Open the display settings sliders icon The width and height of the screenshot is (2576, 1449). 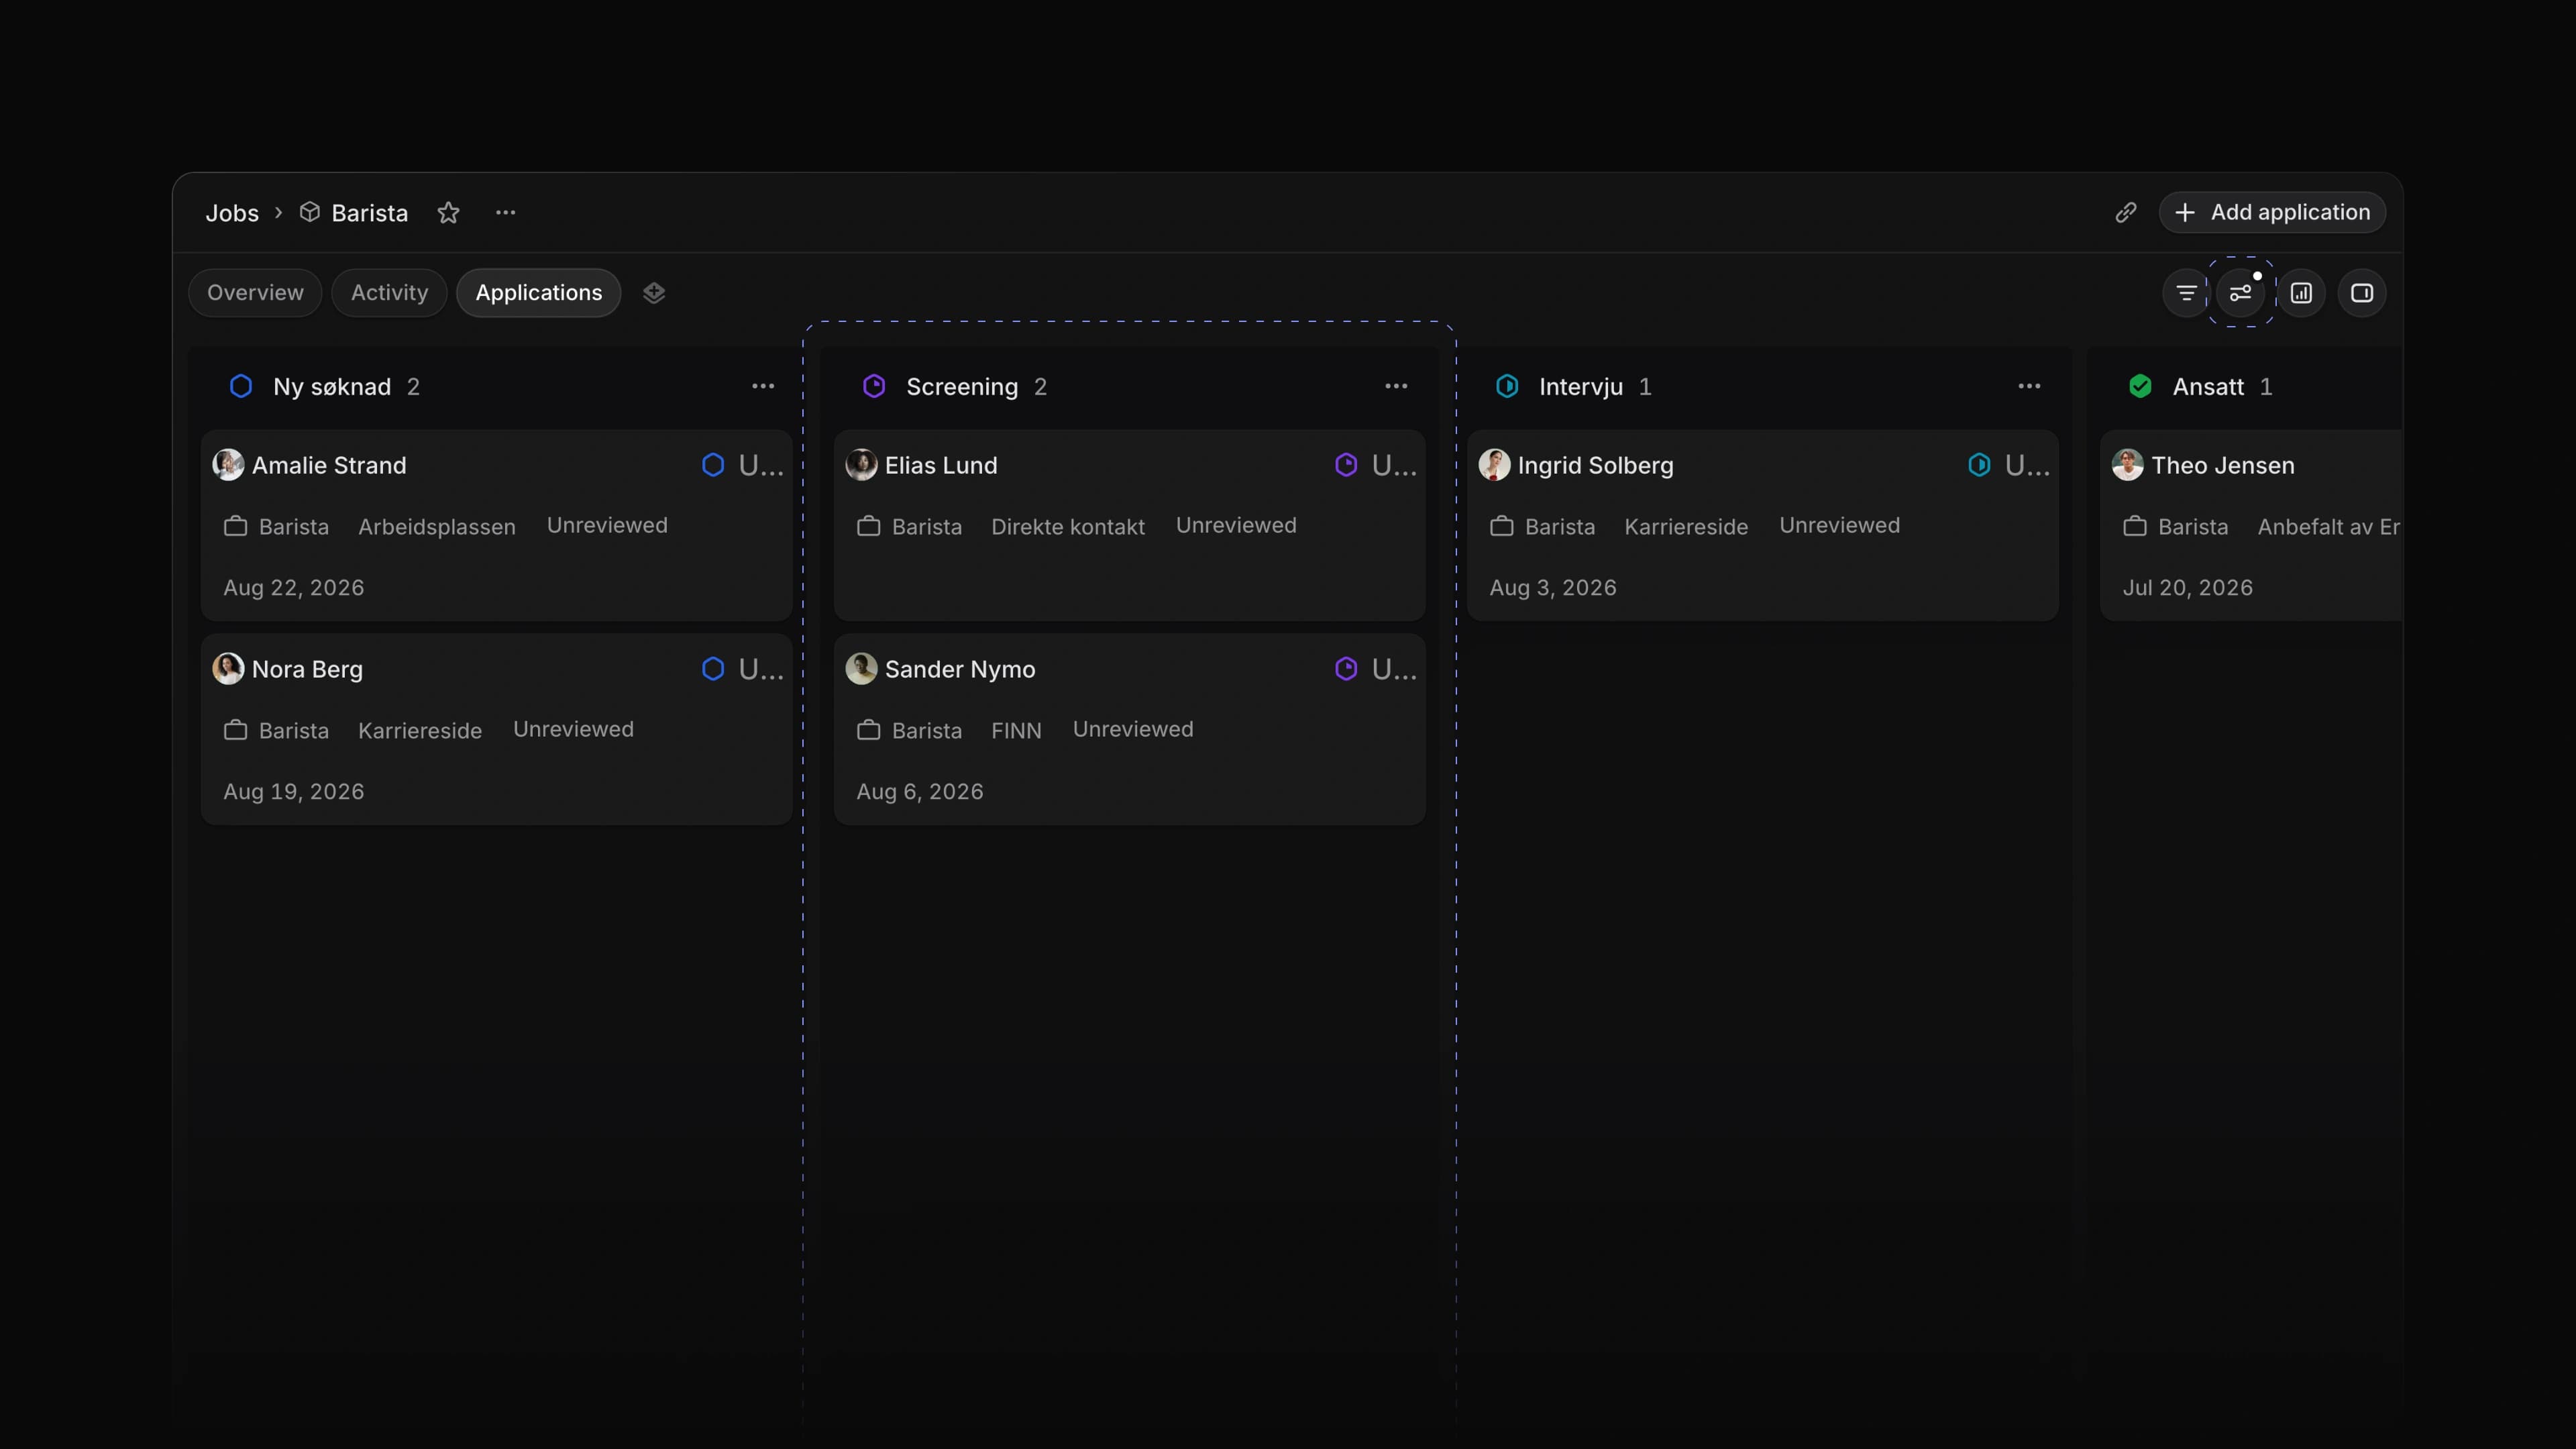pos(2241,293)
